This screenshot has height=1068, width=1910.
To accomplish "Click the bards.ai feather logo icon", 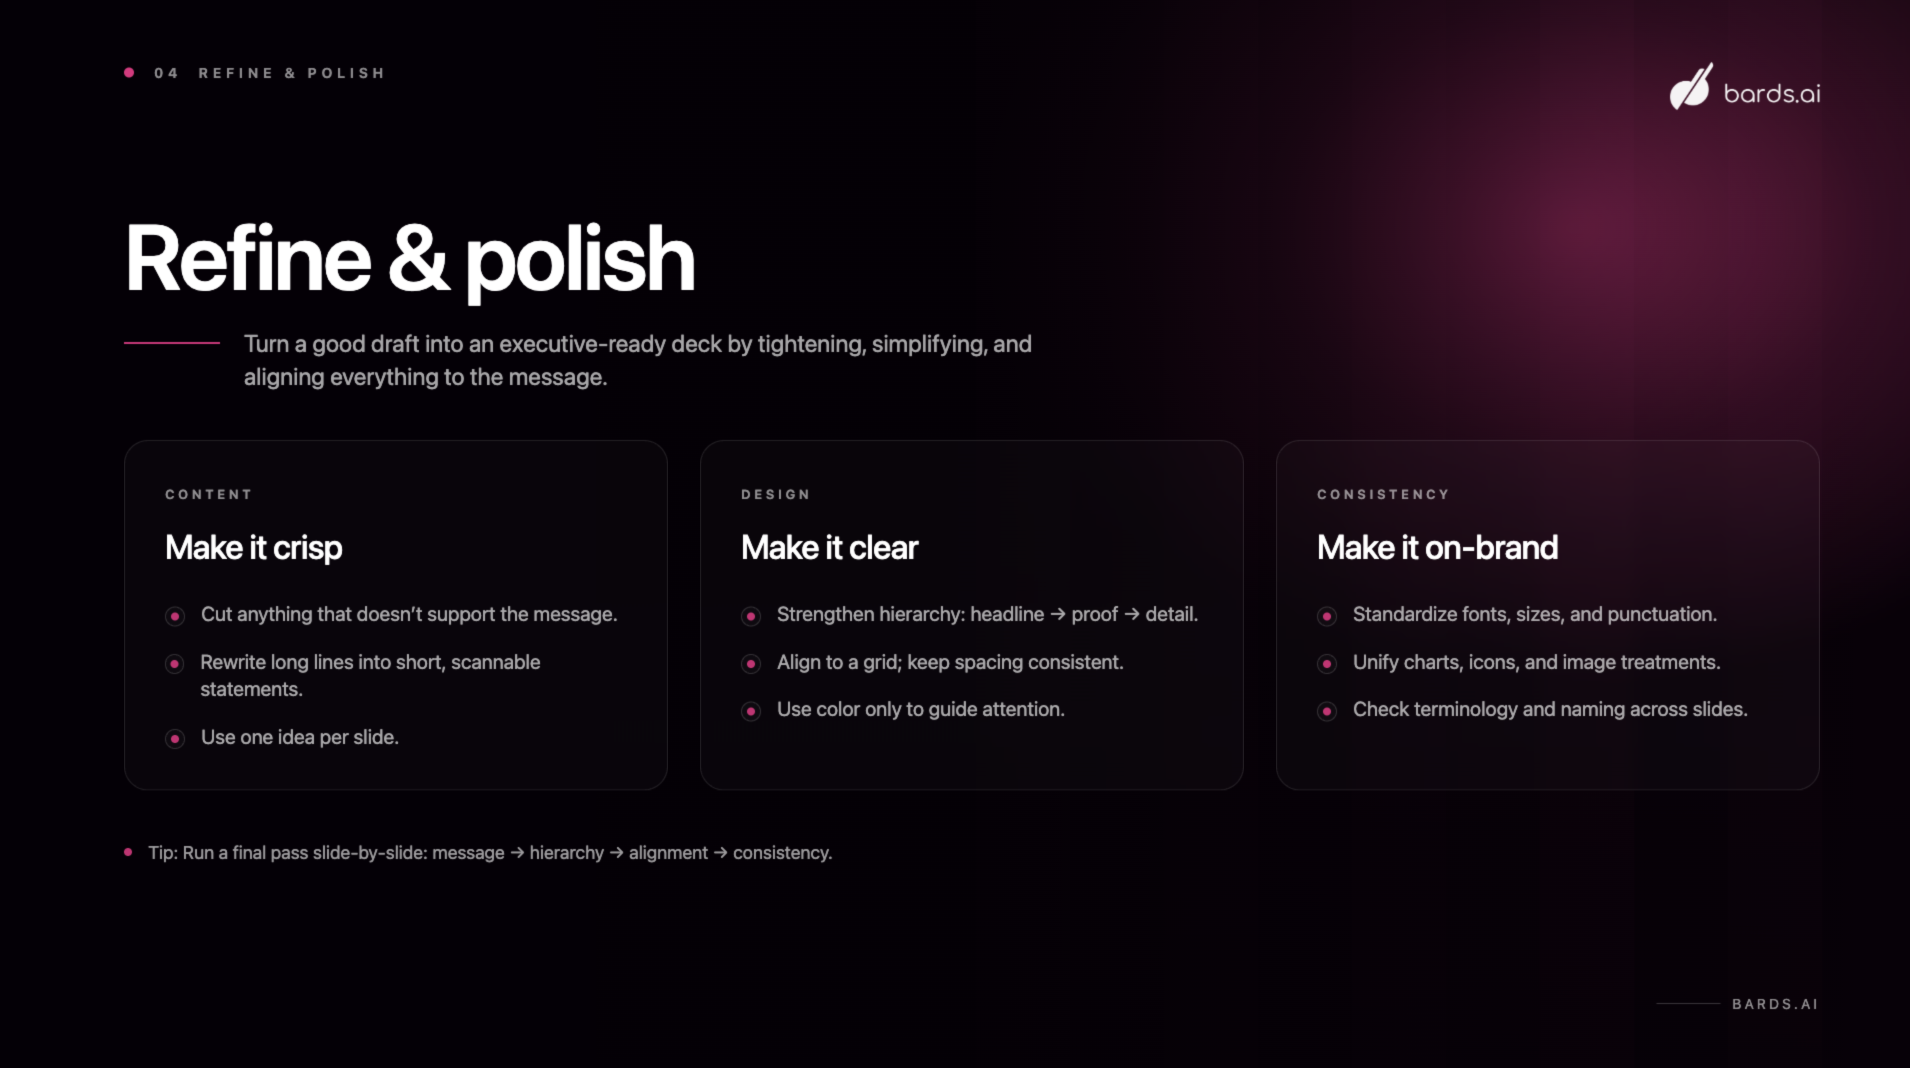I will pos(1690,88).
